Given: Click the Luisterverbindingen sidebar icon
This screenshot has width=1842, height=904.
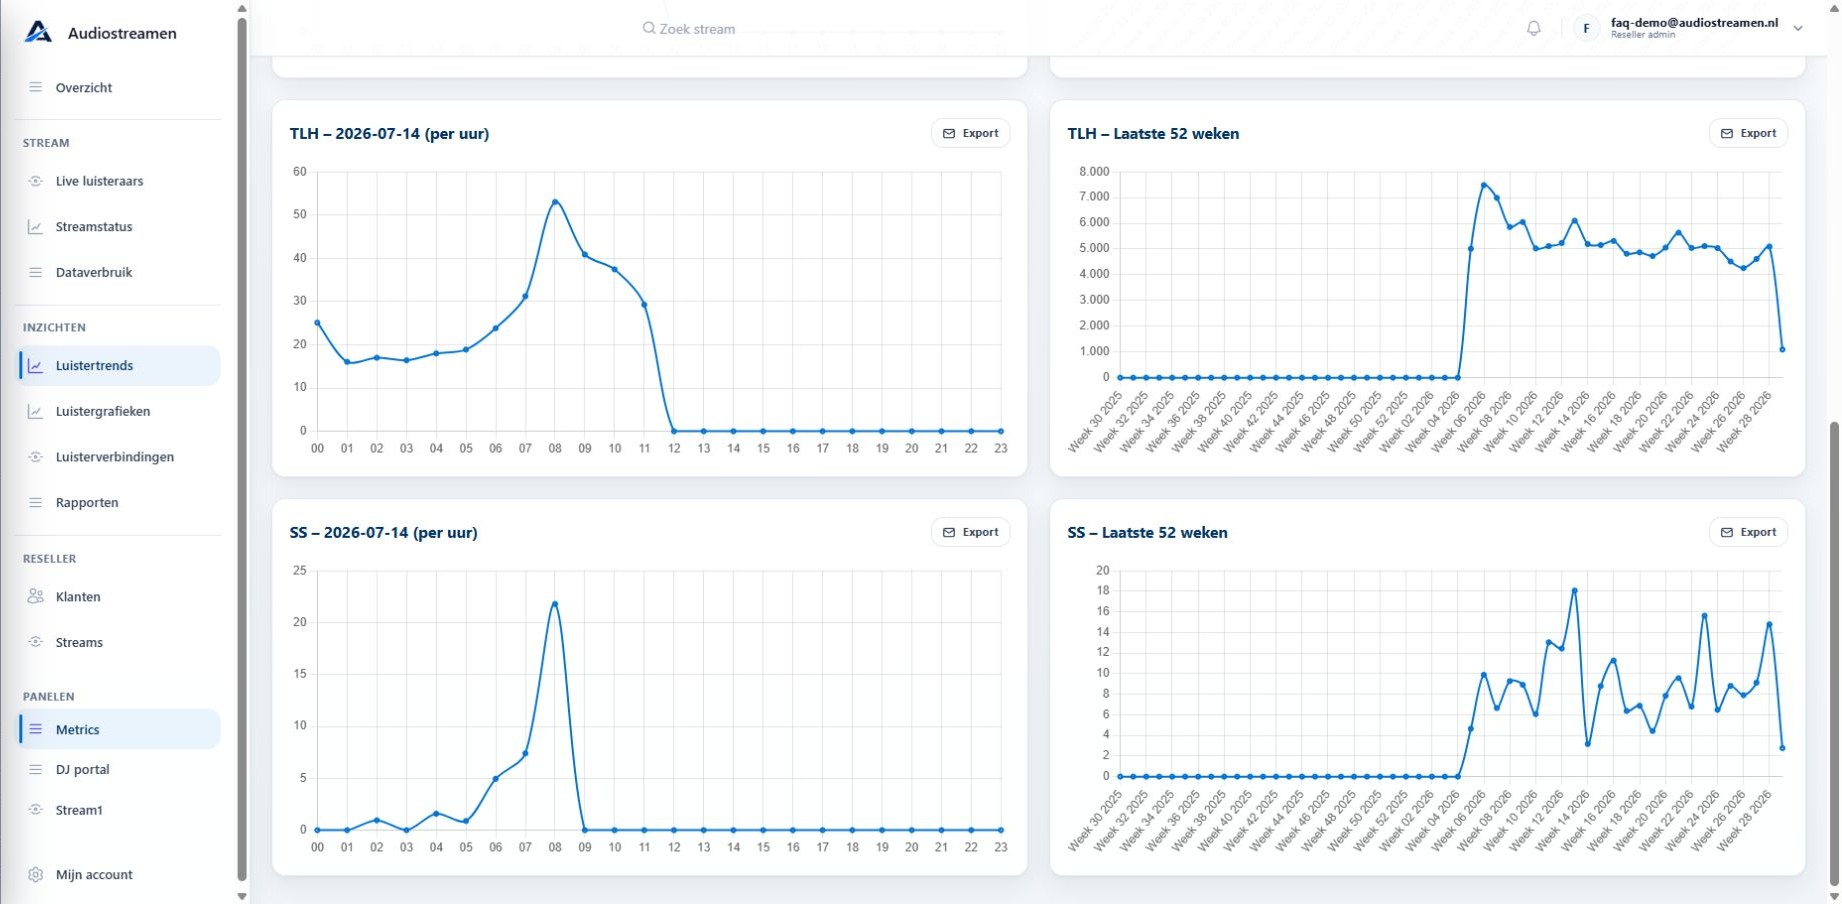Looking at the screenshot, I should point(35,457).
